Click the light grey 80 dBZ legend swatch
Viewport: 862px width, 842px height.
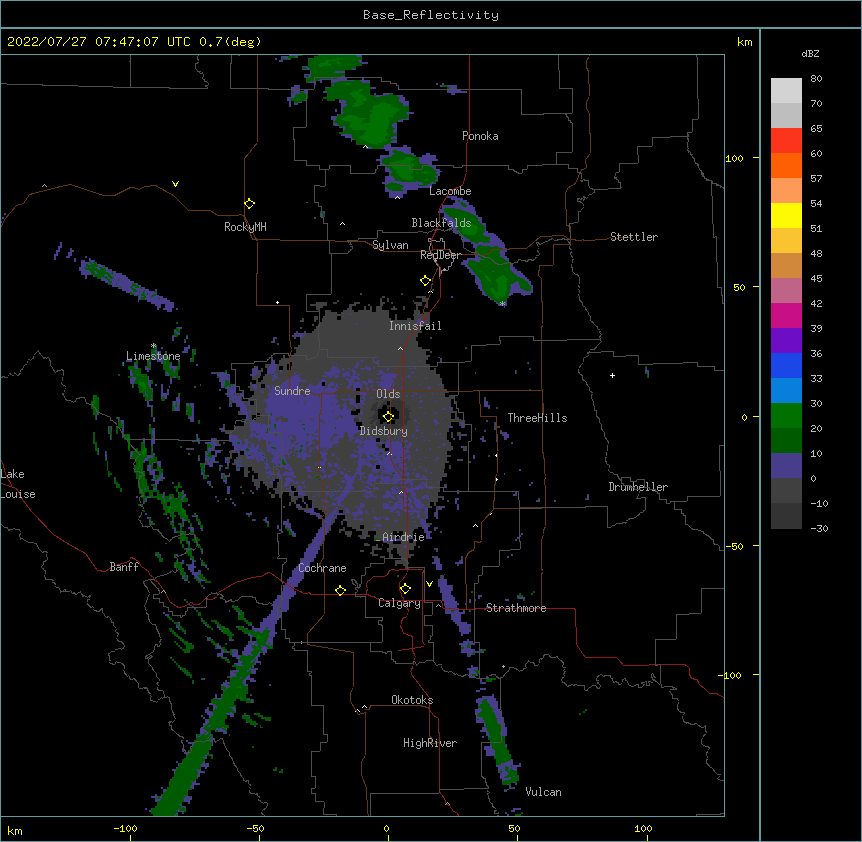coord(786,90)
